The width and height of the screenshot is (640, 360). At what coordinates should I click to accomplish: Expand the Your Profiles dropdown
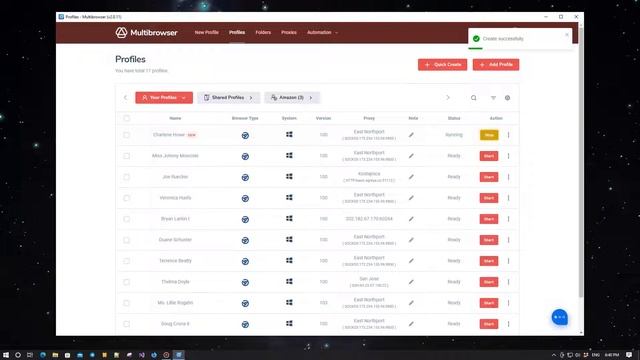tap(164, 98)
